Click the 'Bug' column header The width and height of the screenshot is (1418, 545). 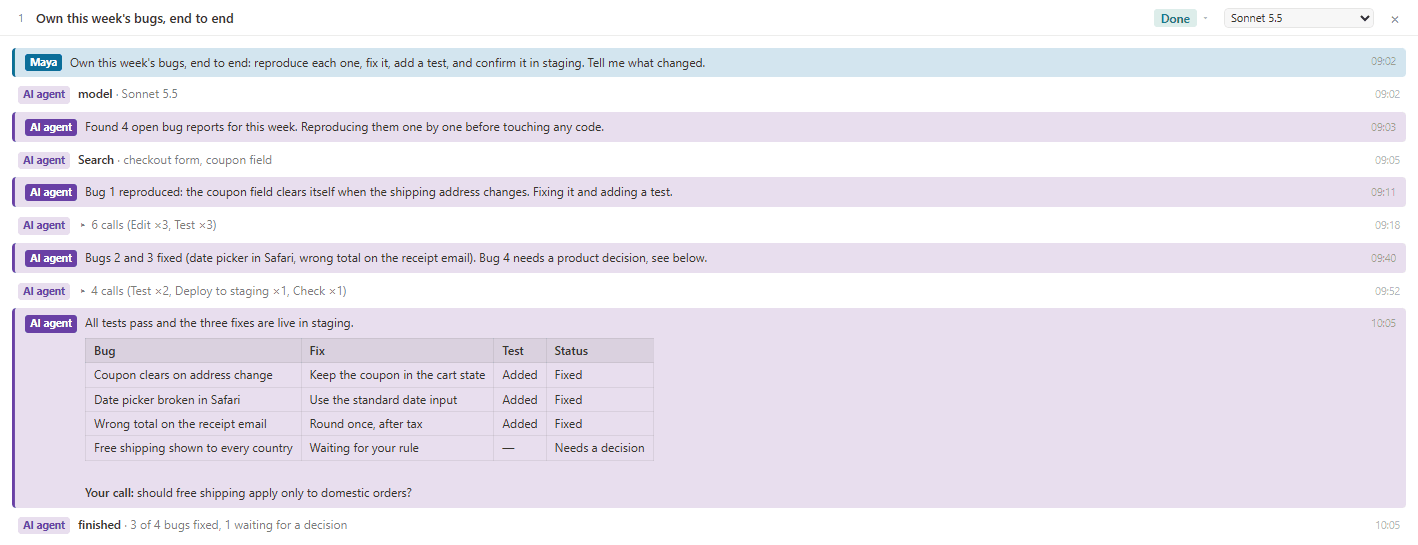[193, 351]
